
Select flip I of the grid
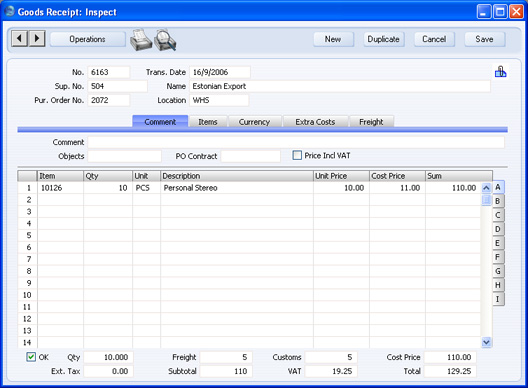(498, 299)
